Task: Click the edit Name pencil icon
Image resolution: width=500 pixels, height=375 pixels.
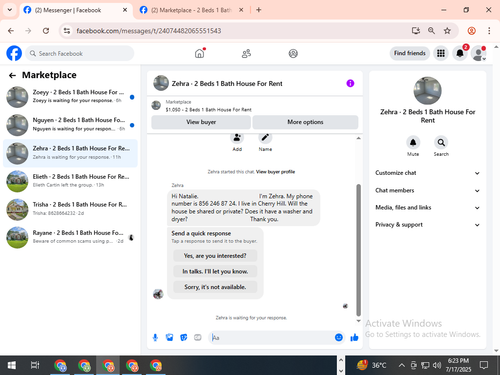Action: pos(265,138)
